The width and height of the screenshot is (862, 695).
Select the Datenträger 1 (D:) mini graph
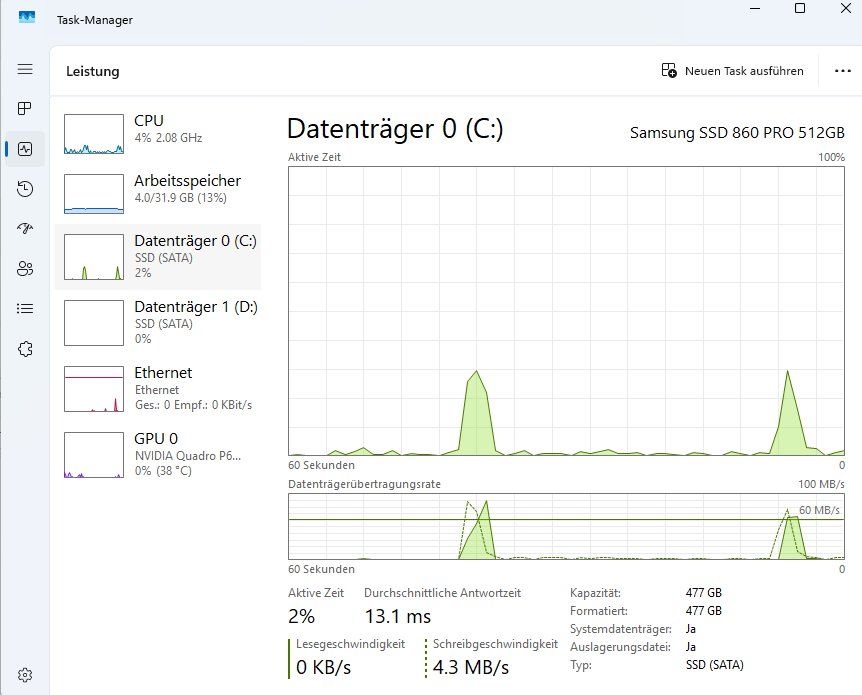(x=94, y=323)
